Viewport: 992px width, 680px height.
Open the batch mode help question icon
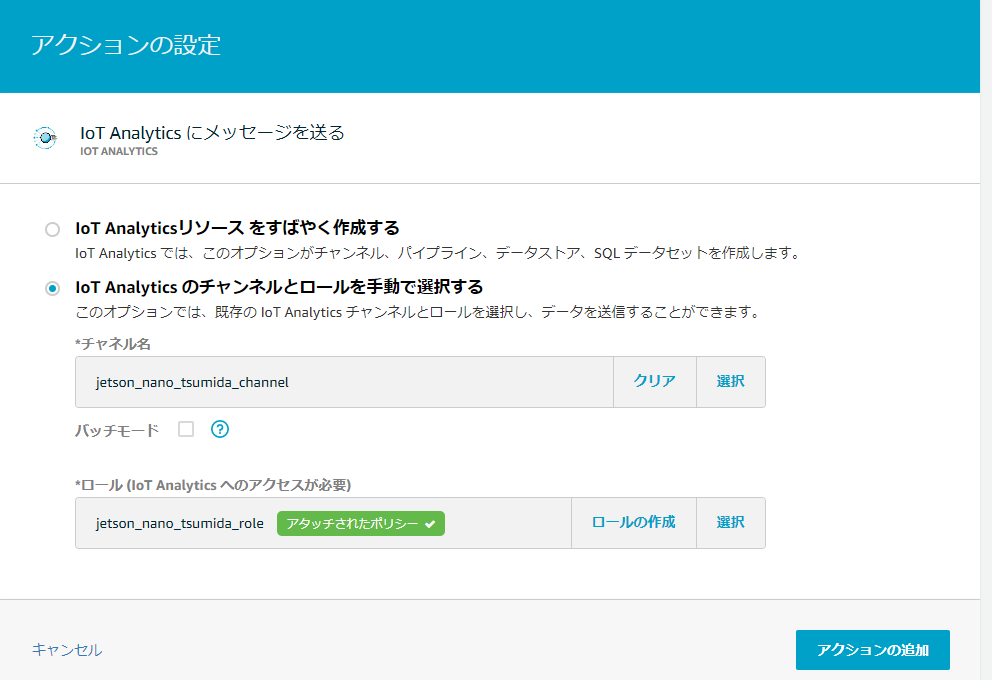point(220,430)
